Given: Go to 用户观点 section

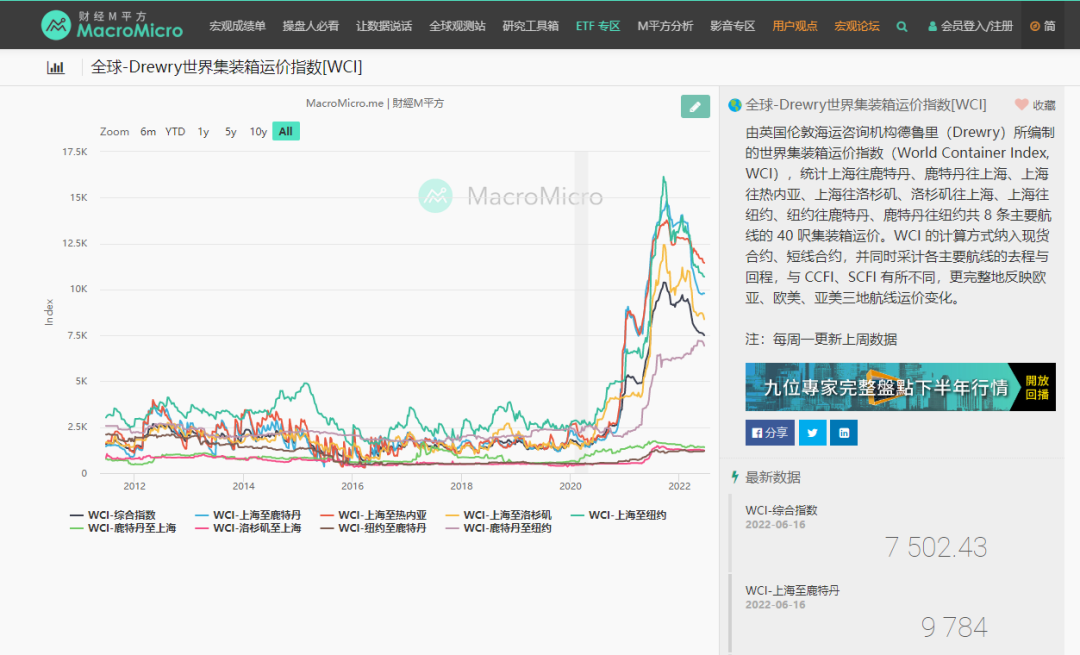Looking at the screenshot, I should click(795, 26).
